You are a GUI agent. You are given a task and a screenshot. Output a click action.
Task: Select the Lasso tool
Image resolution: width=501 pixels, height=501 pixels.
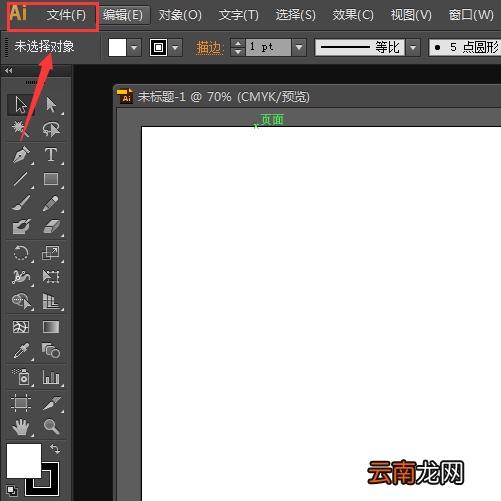51,129
